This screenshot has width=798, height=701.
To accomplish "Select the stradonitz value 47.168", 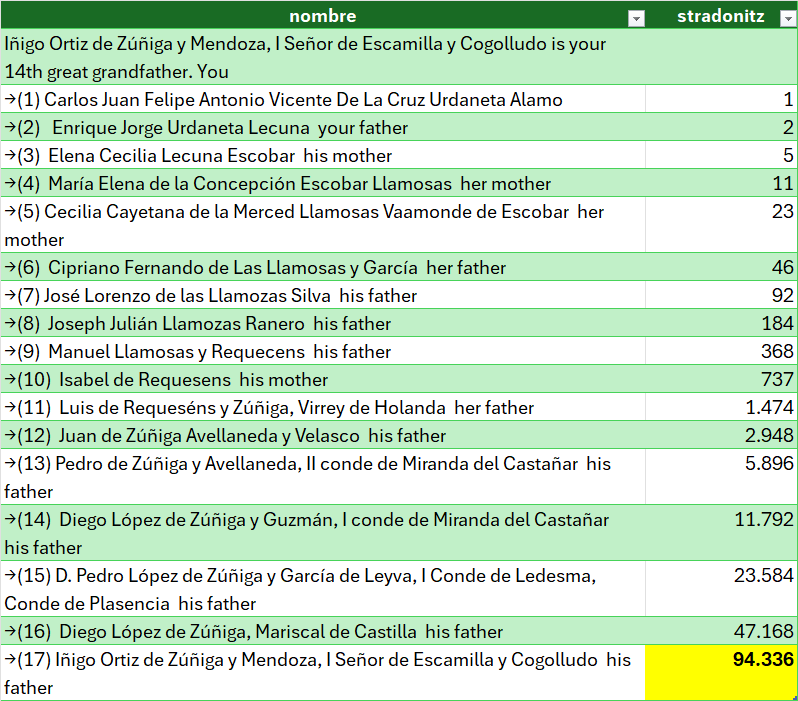I will (x=721, y=631).
